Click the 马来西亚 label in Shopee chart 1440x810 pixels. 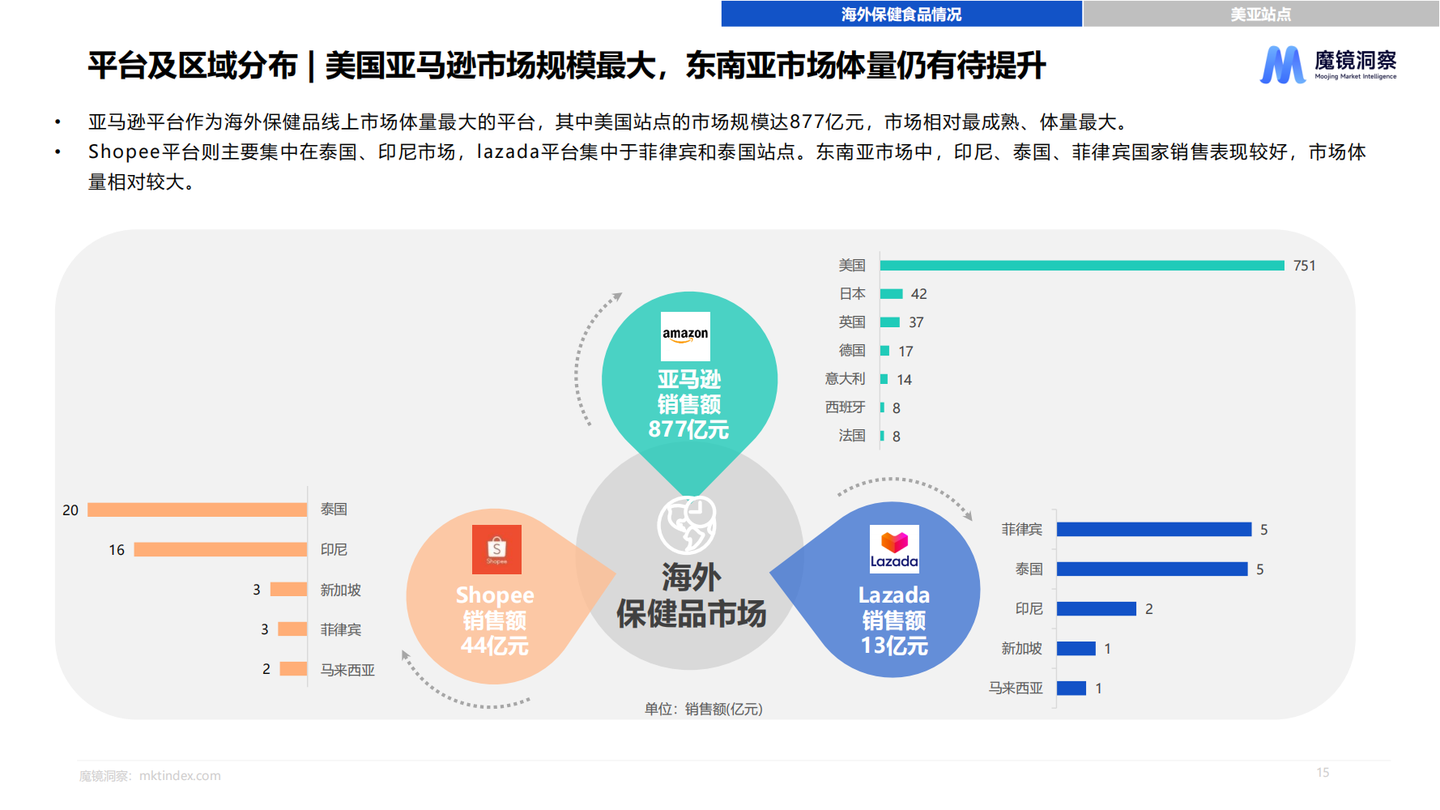[348, 670]
